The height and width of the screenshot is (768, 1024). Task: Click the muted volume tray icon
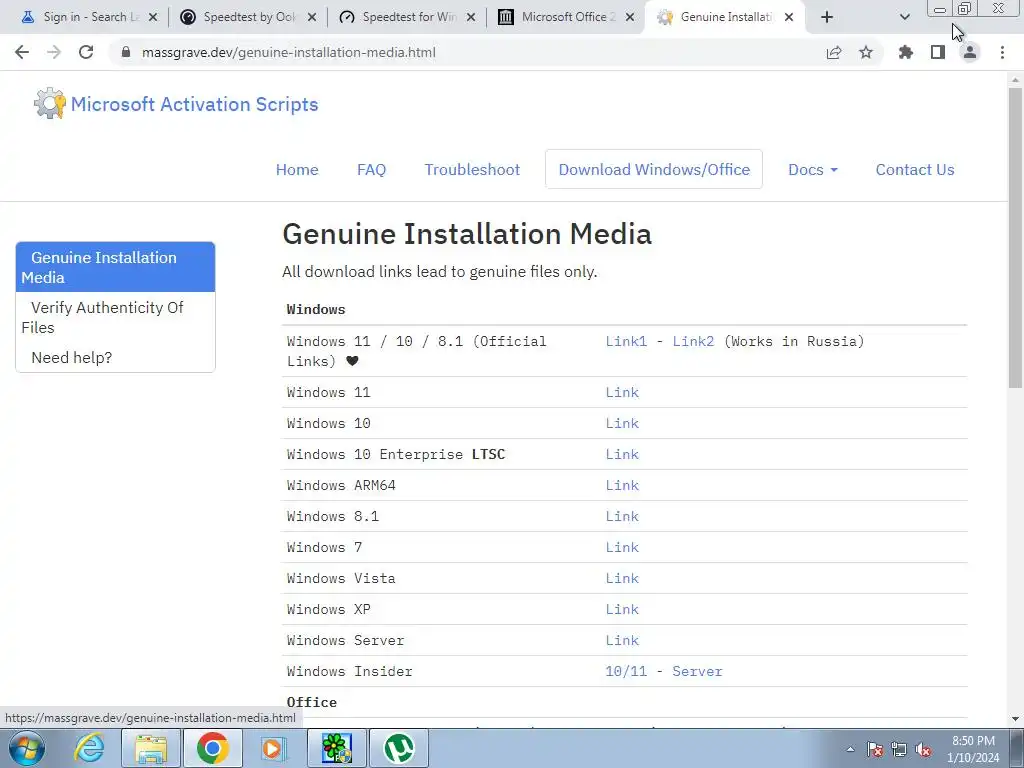pyautogui.click(x=923, y=749)
